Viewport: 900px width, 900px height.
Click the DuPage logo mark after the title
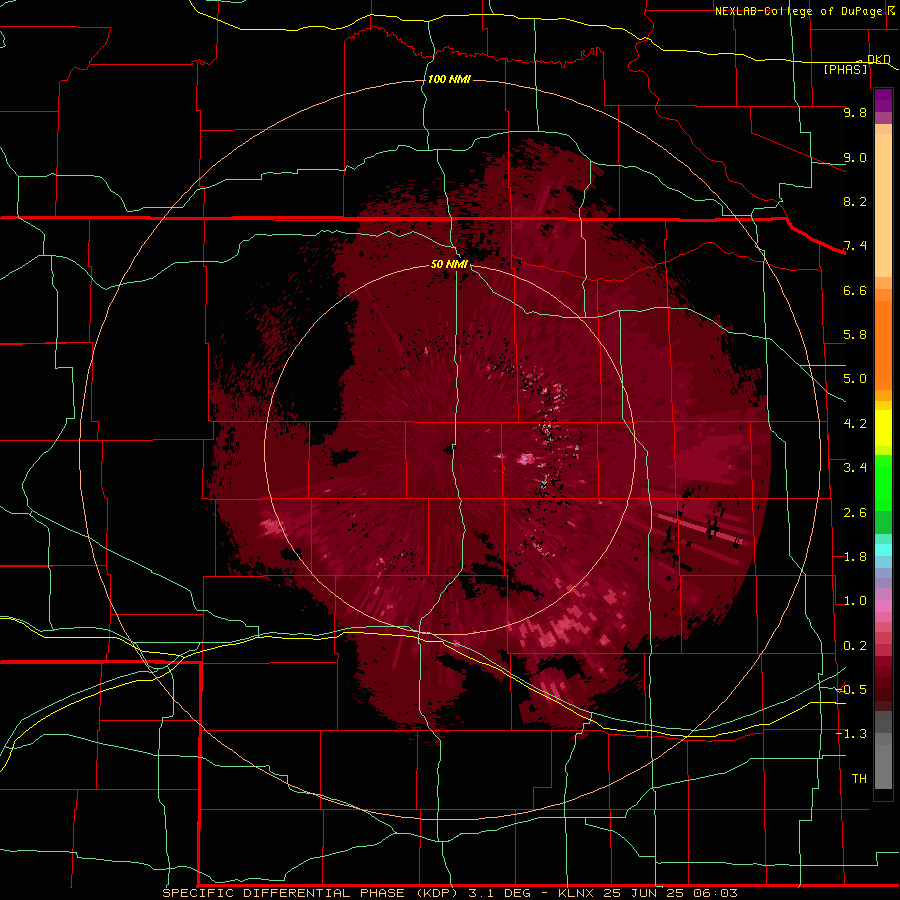coord(891,10)
